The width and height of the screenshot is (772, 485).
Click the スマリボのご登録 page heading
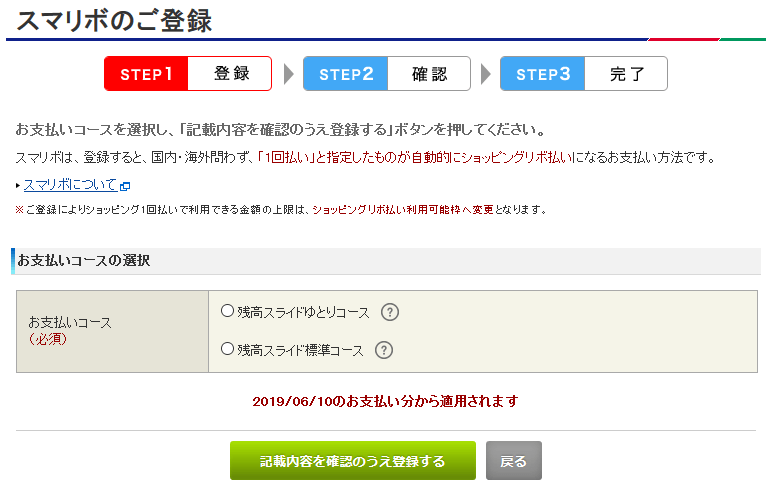[114, 21]
